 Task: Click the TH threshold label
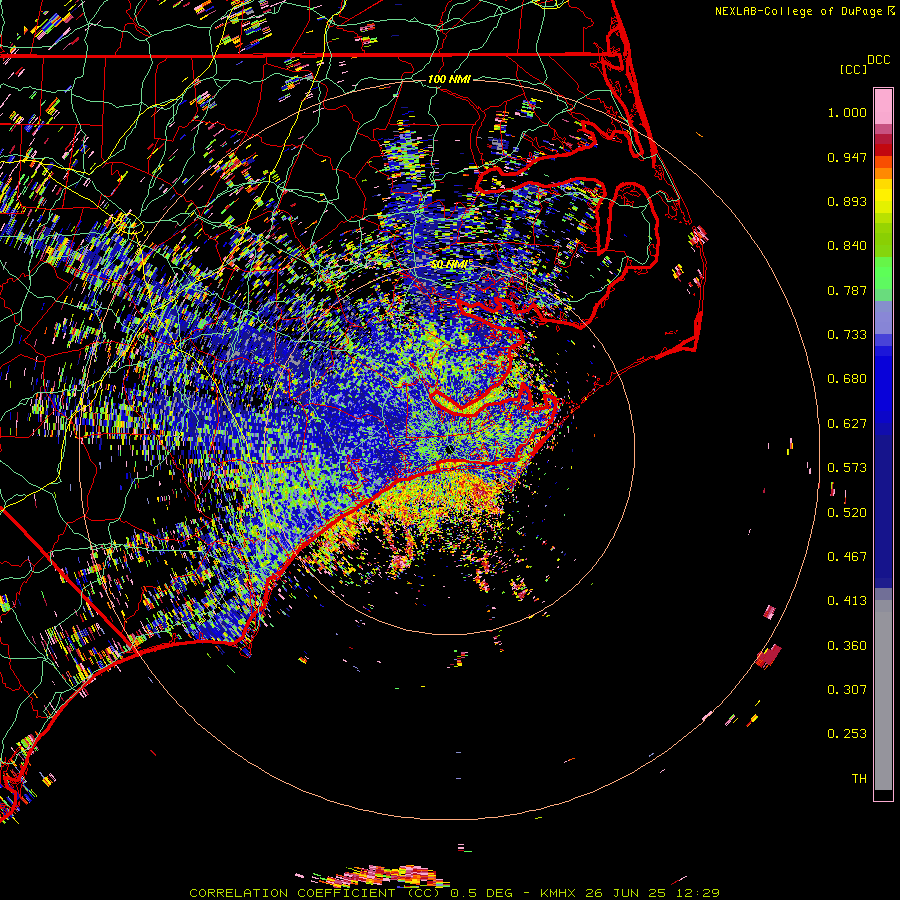coord(859,779)
